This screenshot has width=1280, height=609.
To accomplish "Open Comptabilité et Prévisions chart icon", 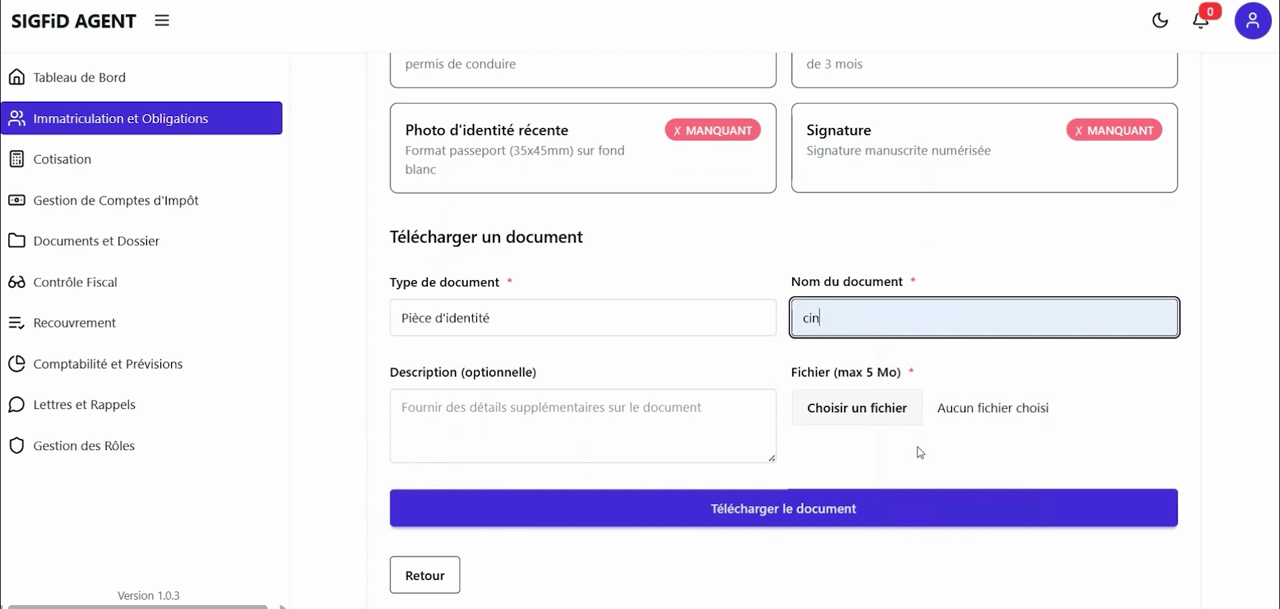I will [x=17, y=363].
